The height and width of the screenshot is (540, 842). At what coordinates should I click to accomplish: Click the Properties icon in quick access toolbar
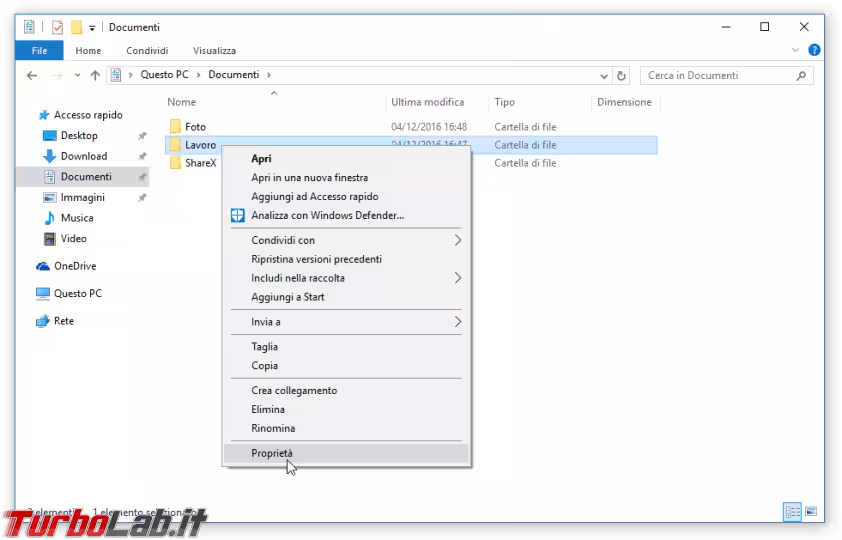click(57, 27)
